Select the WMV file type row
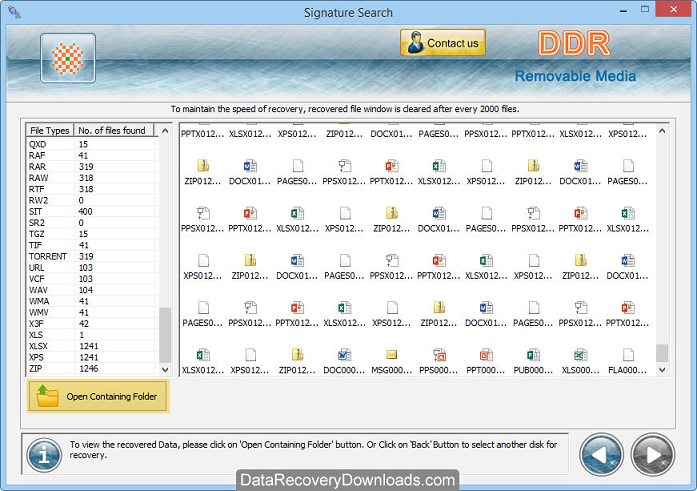Viewport: 697px width, 491px height. [x=91, y=312]
